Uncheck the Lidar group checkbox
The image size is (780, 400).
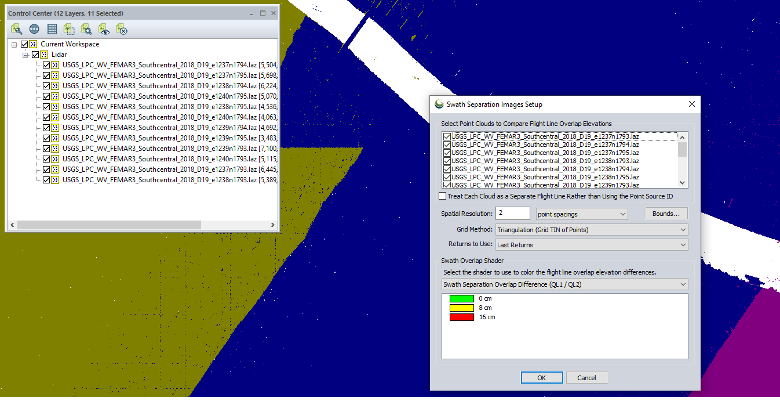click(x=36, y=54)
